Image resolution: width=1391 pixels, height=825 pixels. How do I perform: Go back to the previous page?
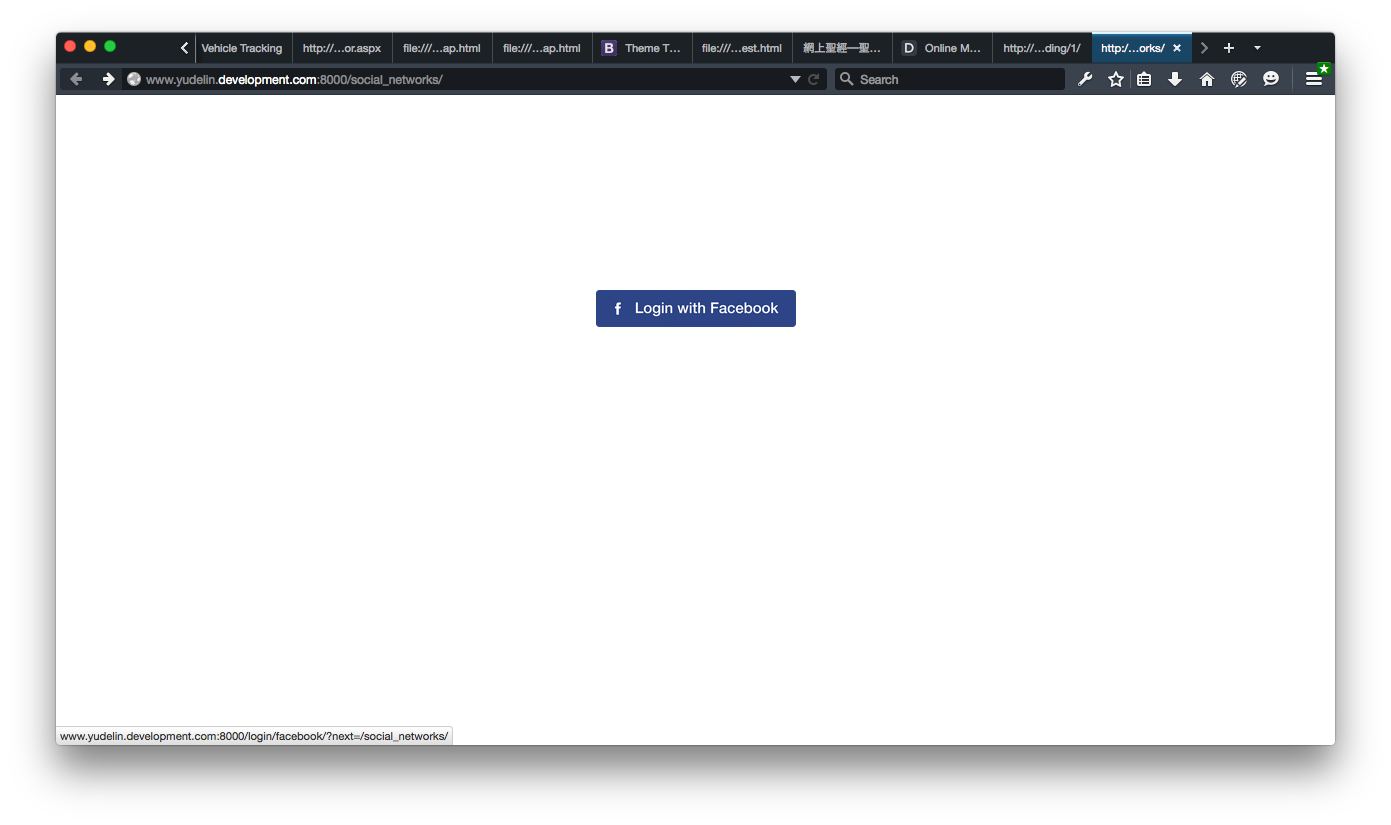coord(76,79)
